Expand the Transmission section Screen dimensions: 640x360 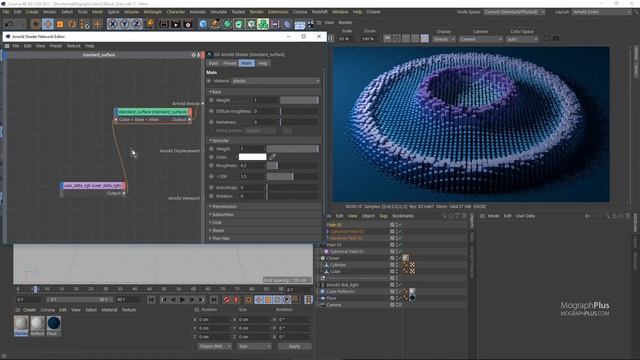click(224, 207)
